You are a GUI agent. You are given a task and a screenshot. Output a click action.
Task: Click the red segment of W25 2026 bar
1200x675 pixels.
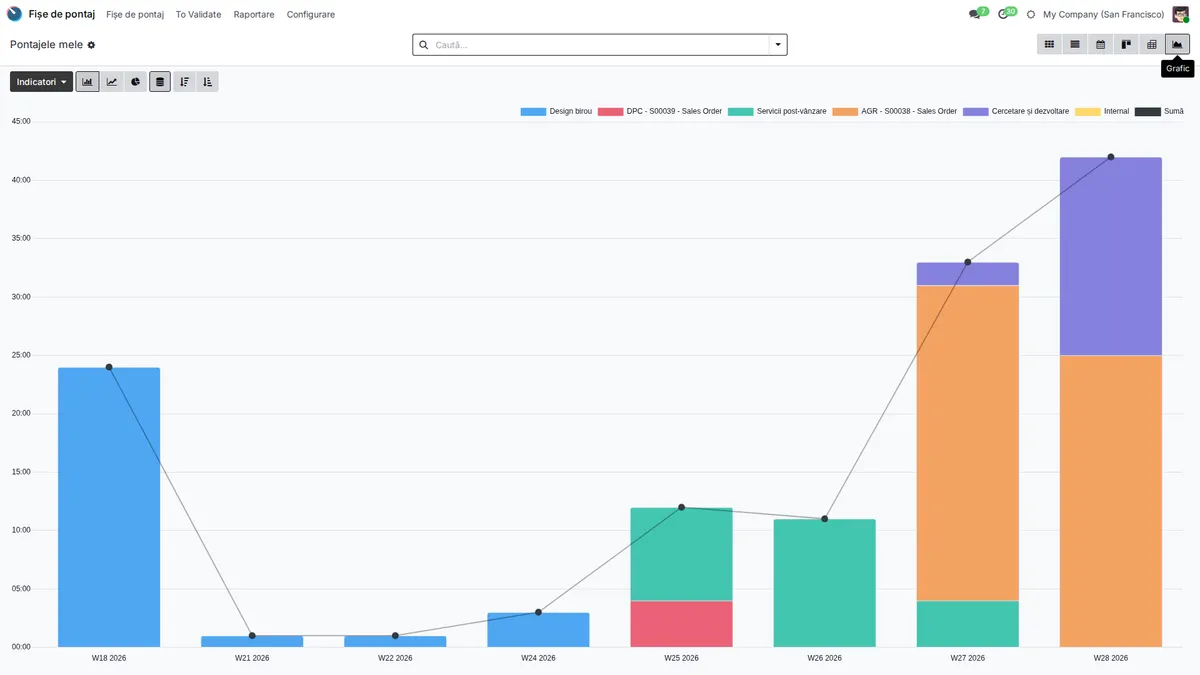681,624
